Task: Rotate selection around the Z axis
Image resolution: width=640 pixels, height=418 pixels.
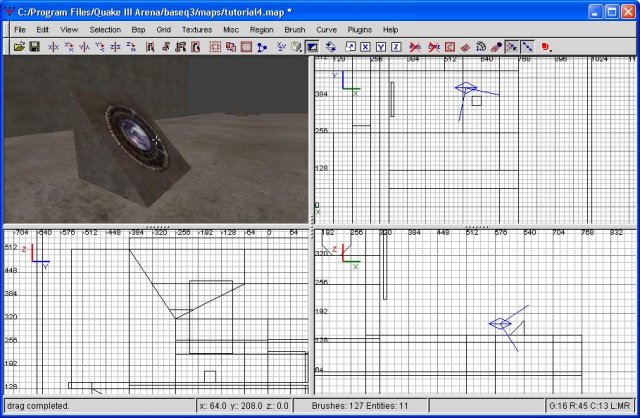Action: coord(131,47)
